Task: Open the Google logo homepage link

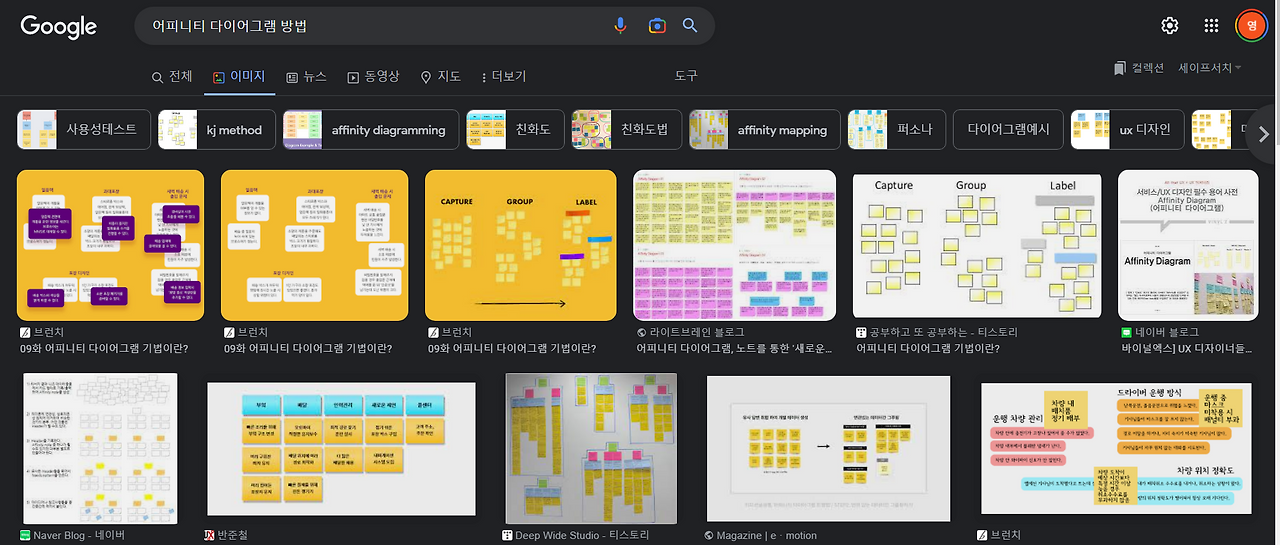Action: 58,27
